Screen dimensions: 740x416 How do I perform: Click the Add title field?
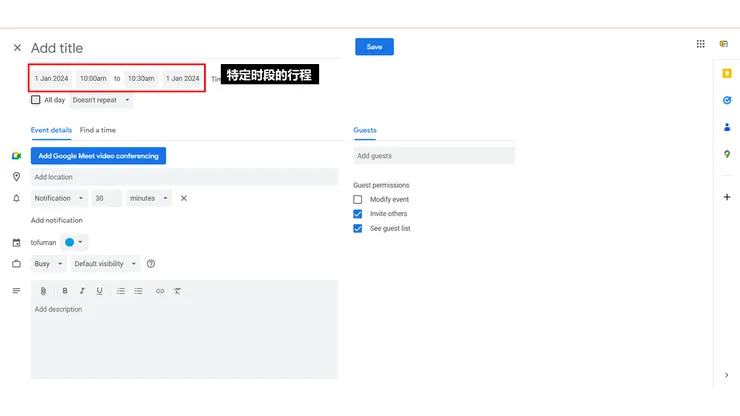(185, 48)
